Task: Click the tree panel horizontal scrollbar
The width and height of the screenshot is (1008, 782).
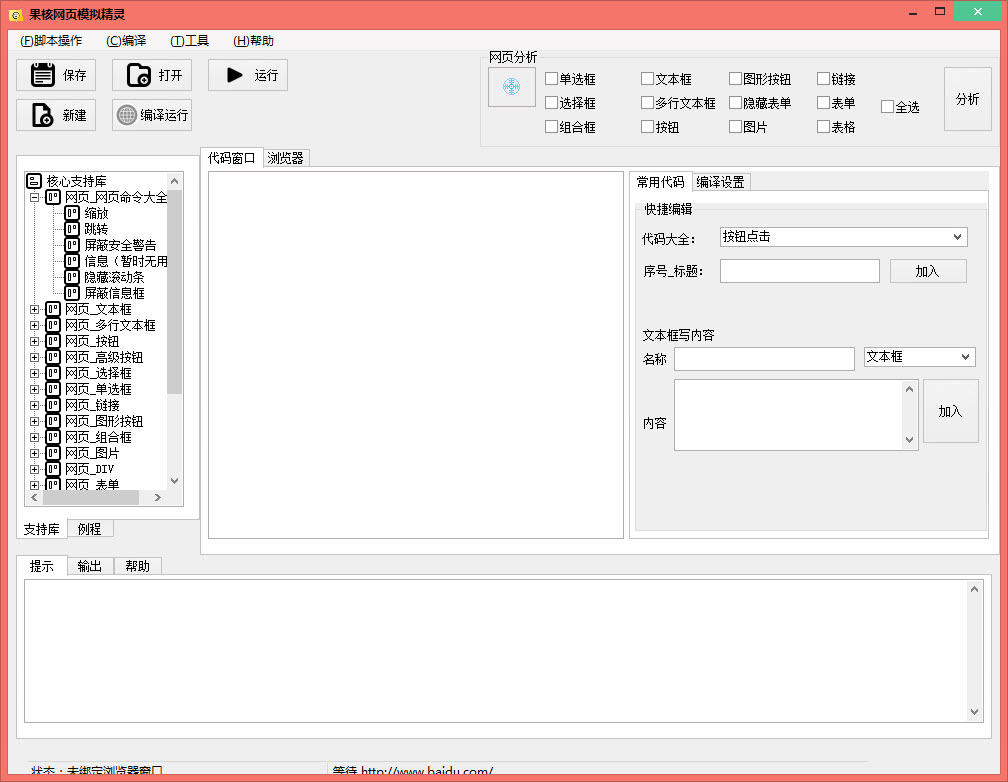Action: (96, 497)
